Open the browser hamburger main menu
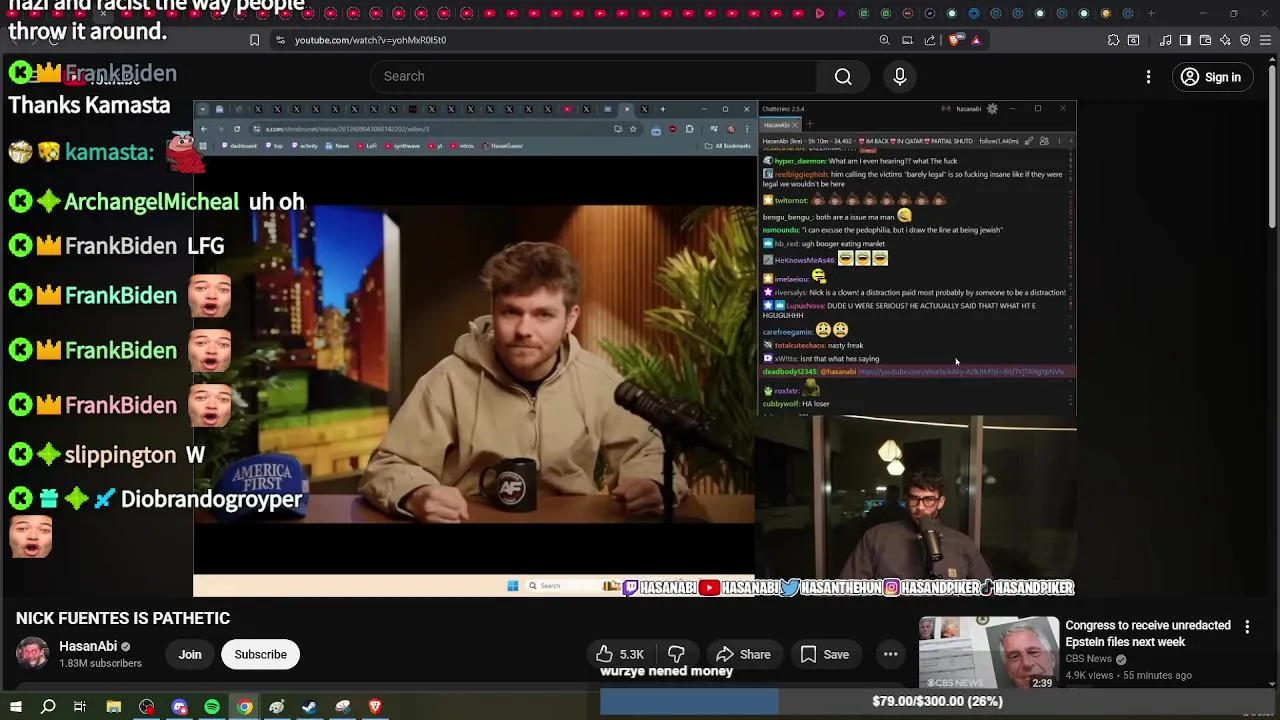1280x720 pixels. click(x=1265, y=40)
